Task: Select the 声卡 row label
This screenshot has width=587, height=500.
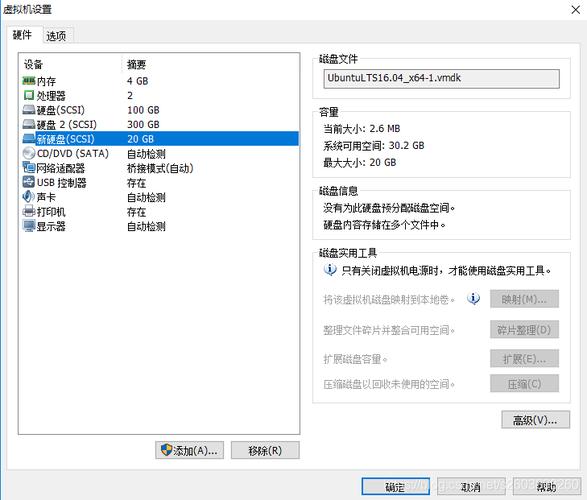Action: 46,197
